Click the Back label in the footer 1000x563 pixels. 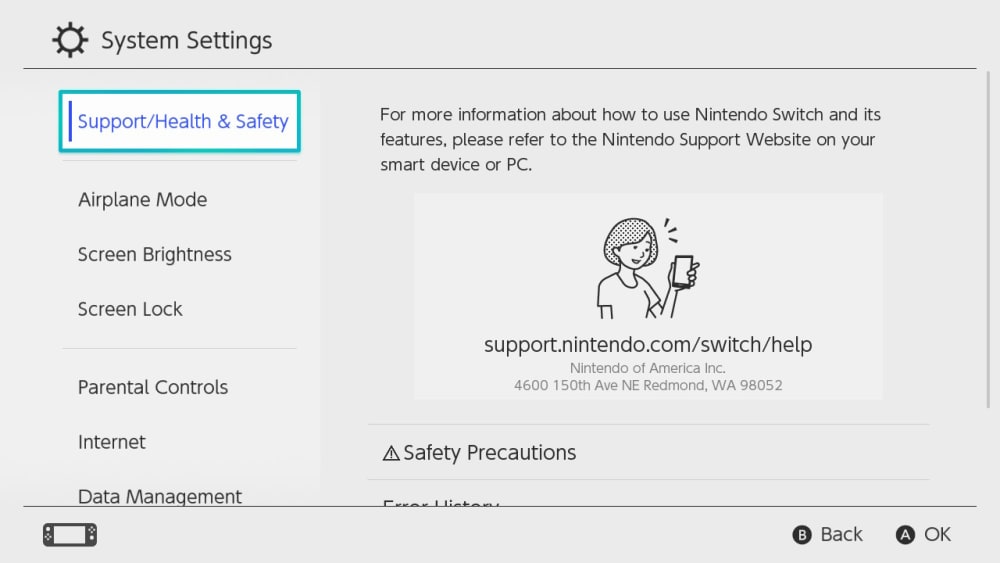[x=840, y=535]
